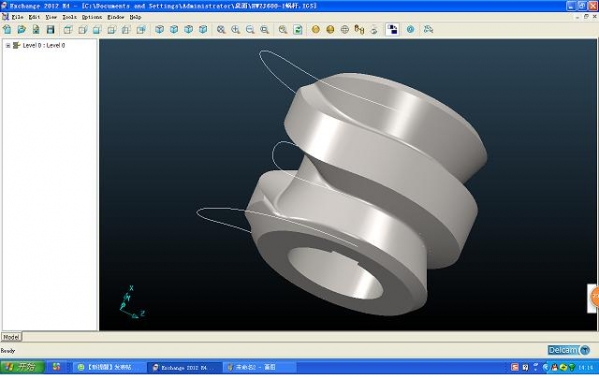Image resolution: width=599 pixels, height=379 pixels.
Task: Click the Open file folder icon
Action: click(x=21, y=29)
